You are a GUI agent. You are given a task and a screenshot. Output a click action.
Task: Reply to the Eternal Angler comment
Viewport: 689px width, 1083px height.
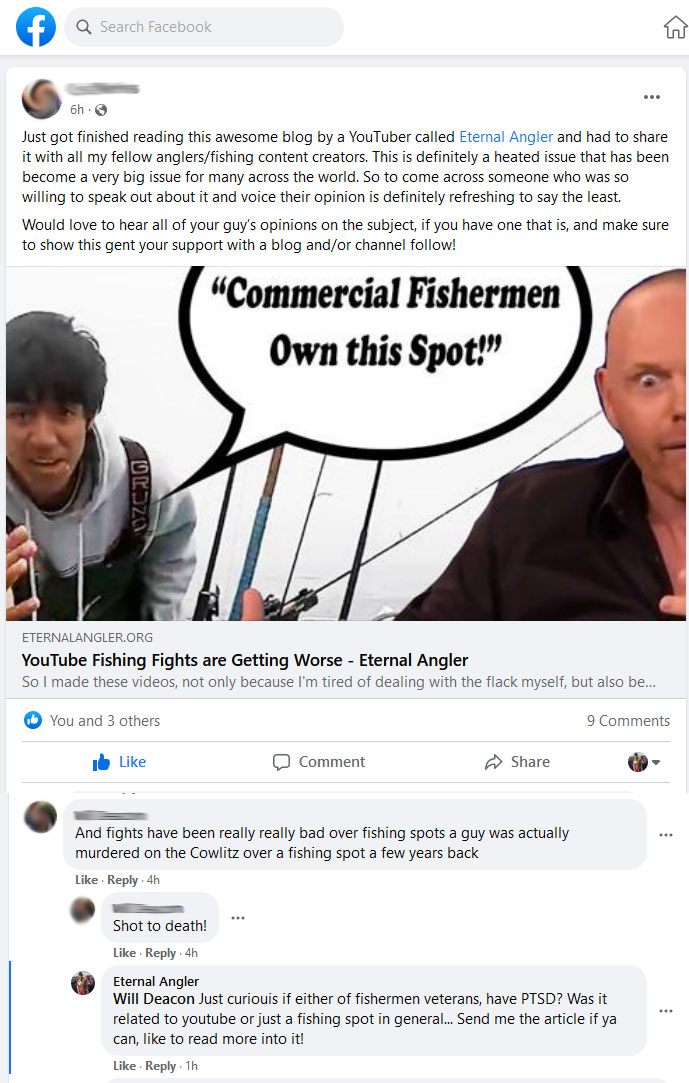coord(160,1066)
